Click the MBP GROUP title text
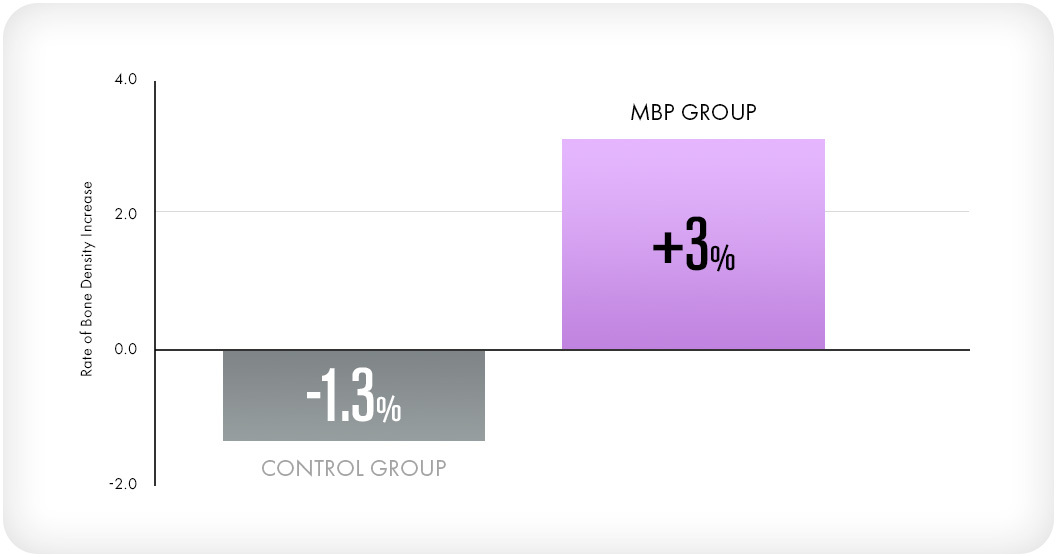This screenshot has width=1057, height=557. (692, 112)
